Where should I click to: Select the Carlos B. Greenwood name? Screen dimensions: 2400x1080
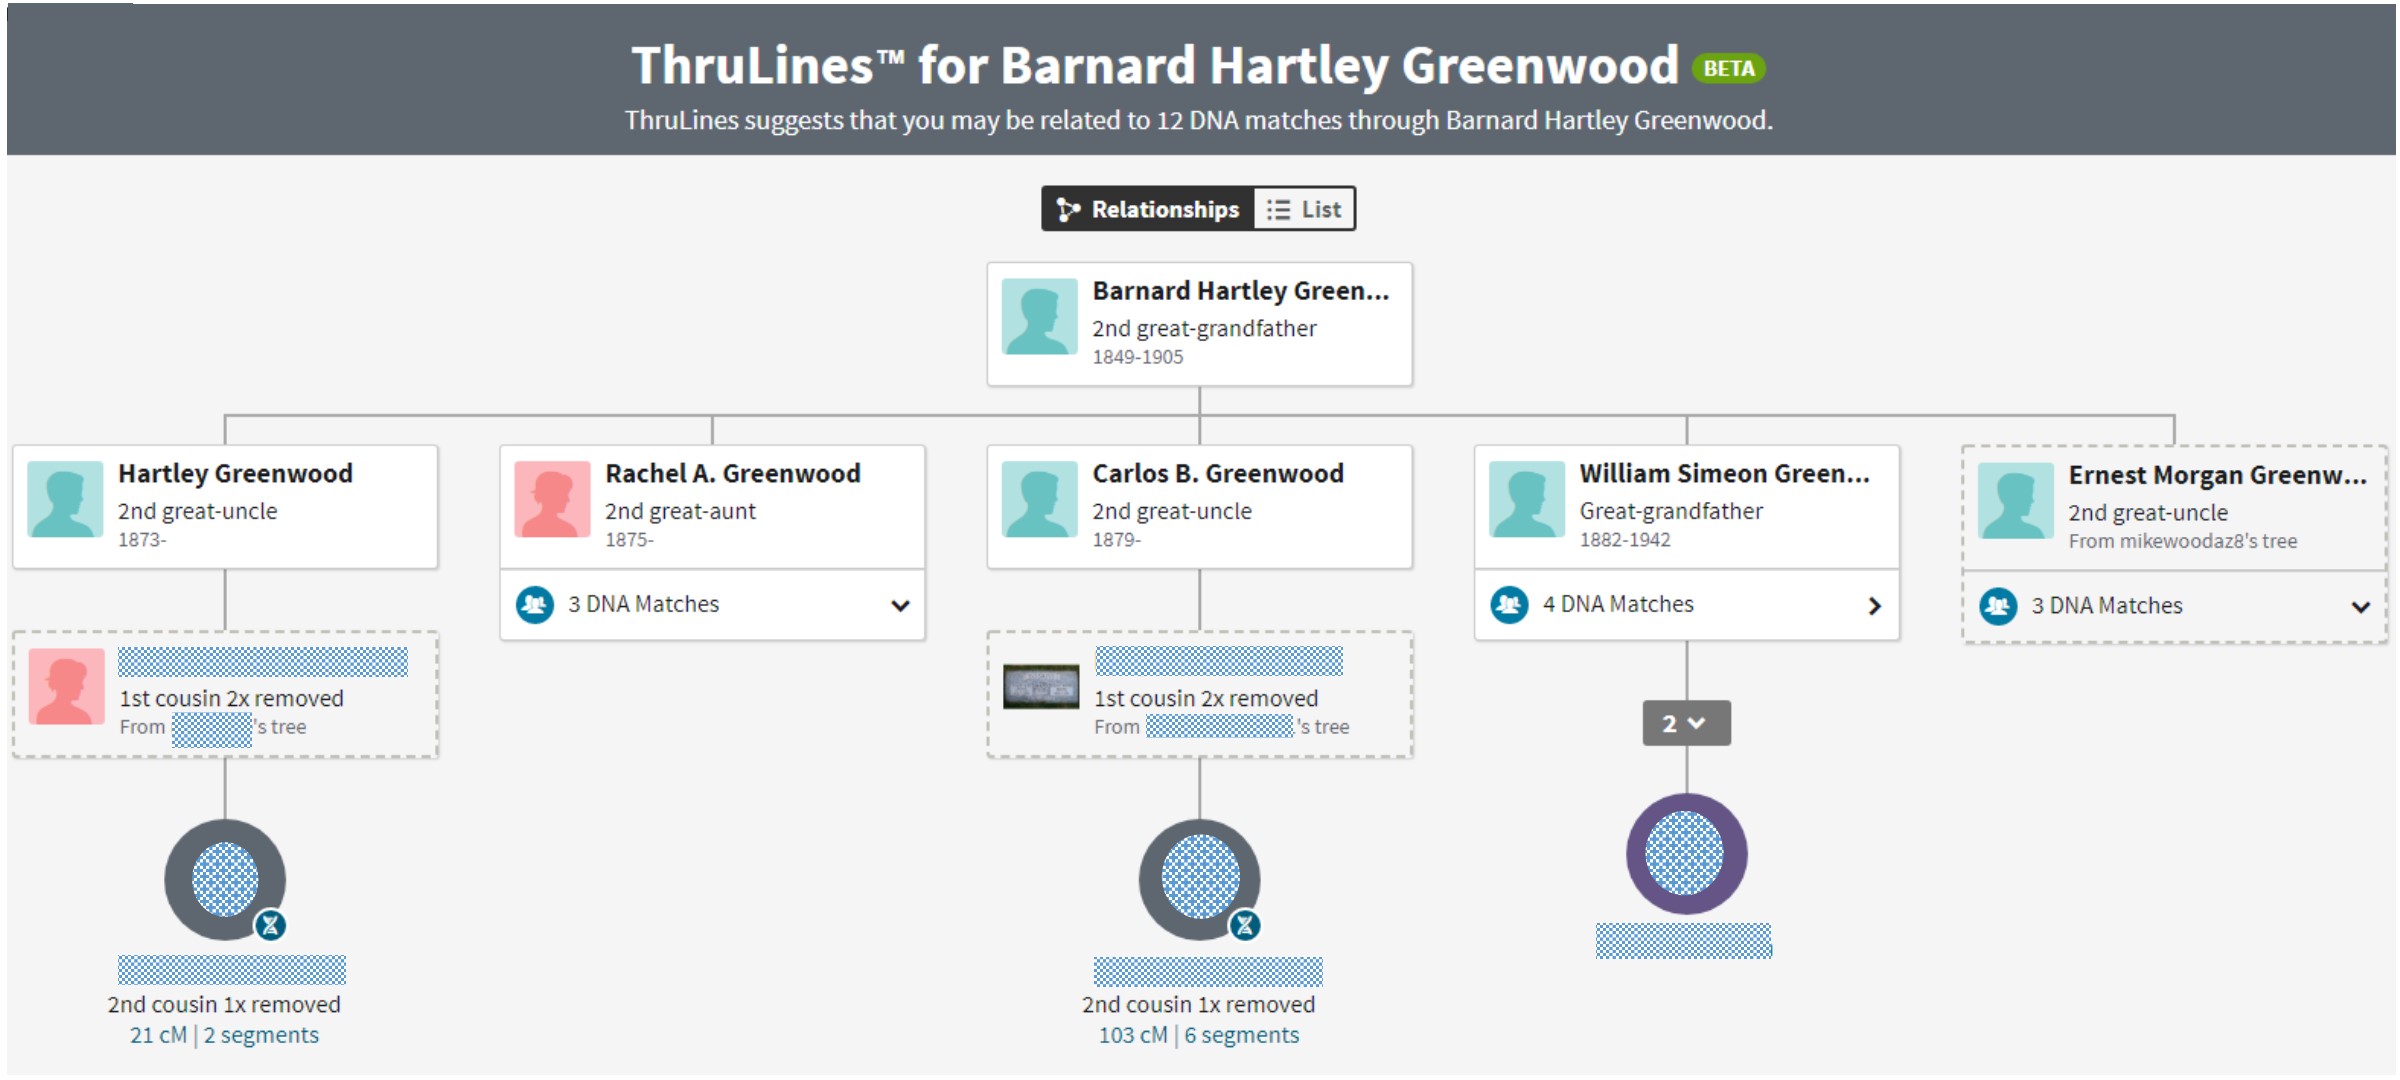[1218, 473]
